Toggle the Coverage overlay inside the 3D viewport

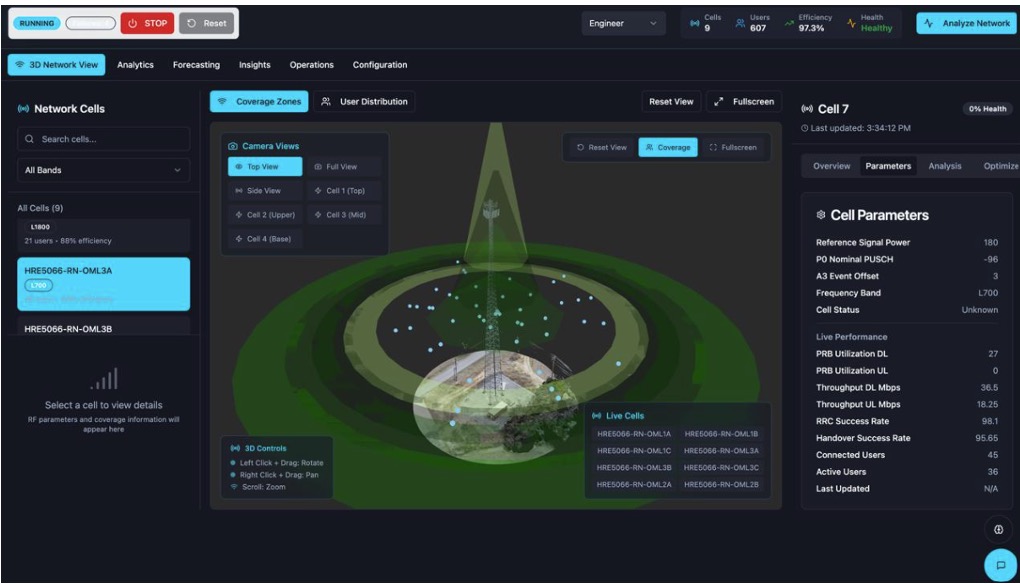tap(668, 147)
